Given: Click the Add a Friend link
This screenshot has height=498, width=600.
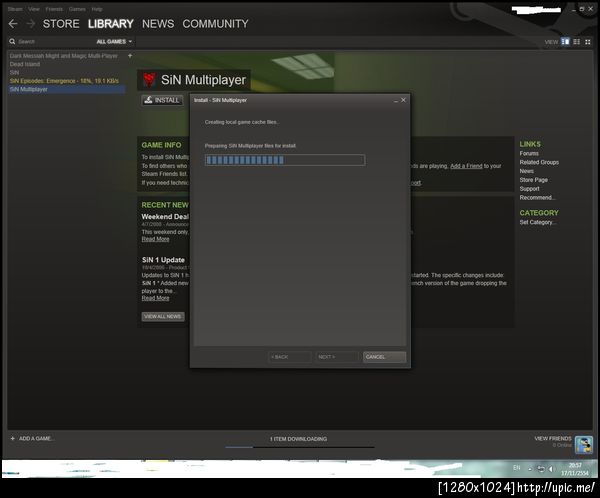Looking at the screenshot, I should point(466,166).
